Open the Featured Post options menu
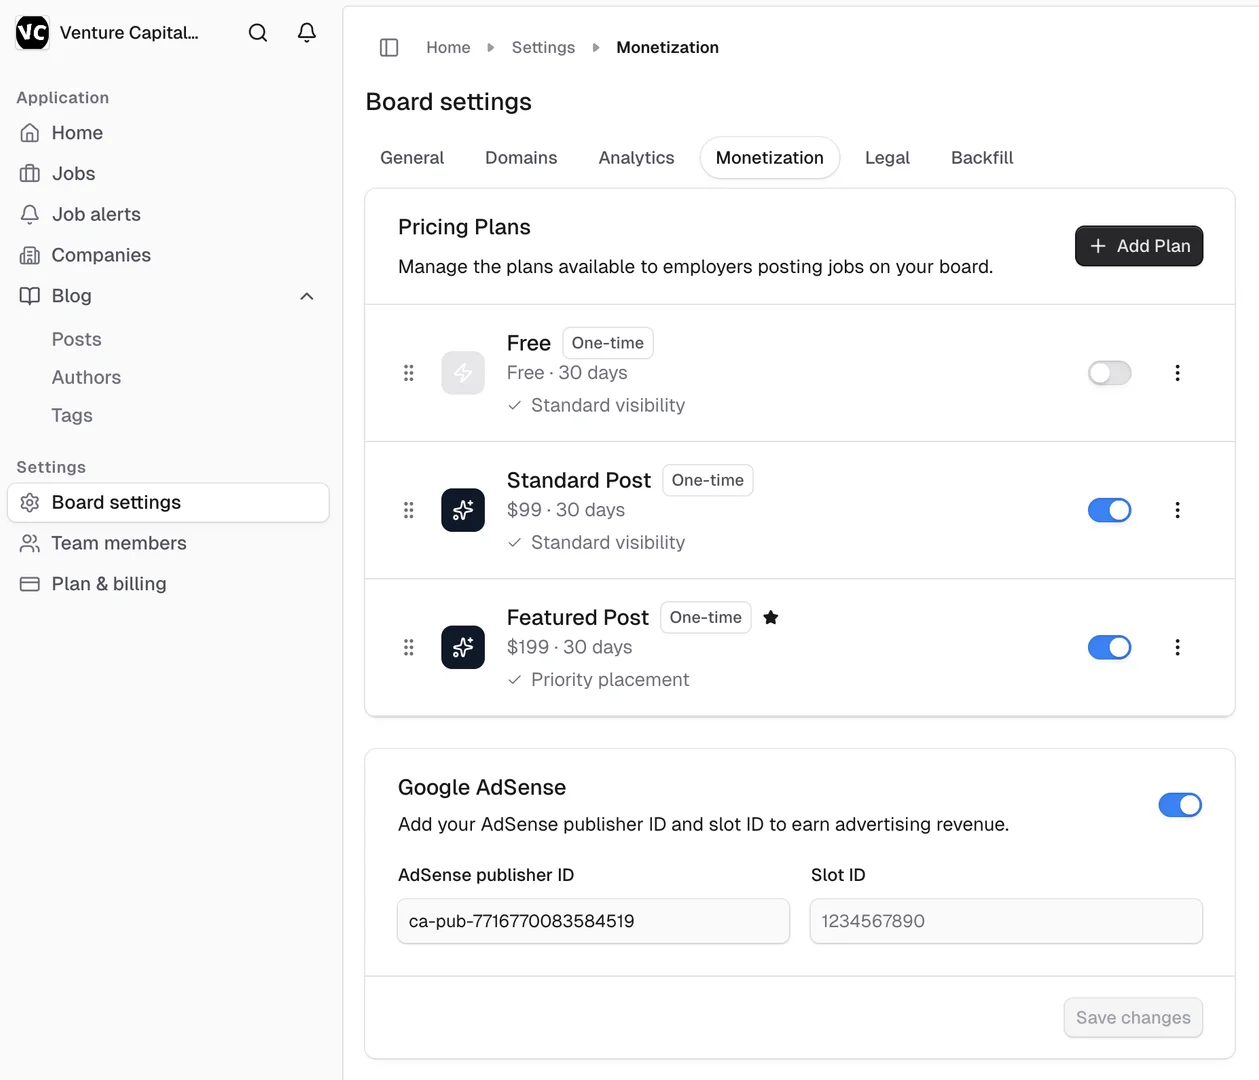This screenshot has width=1259, height=1080. point(1177,647)
